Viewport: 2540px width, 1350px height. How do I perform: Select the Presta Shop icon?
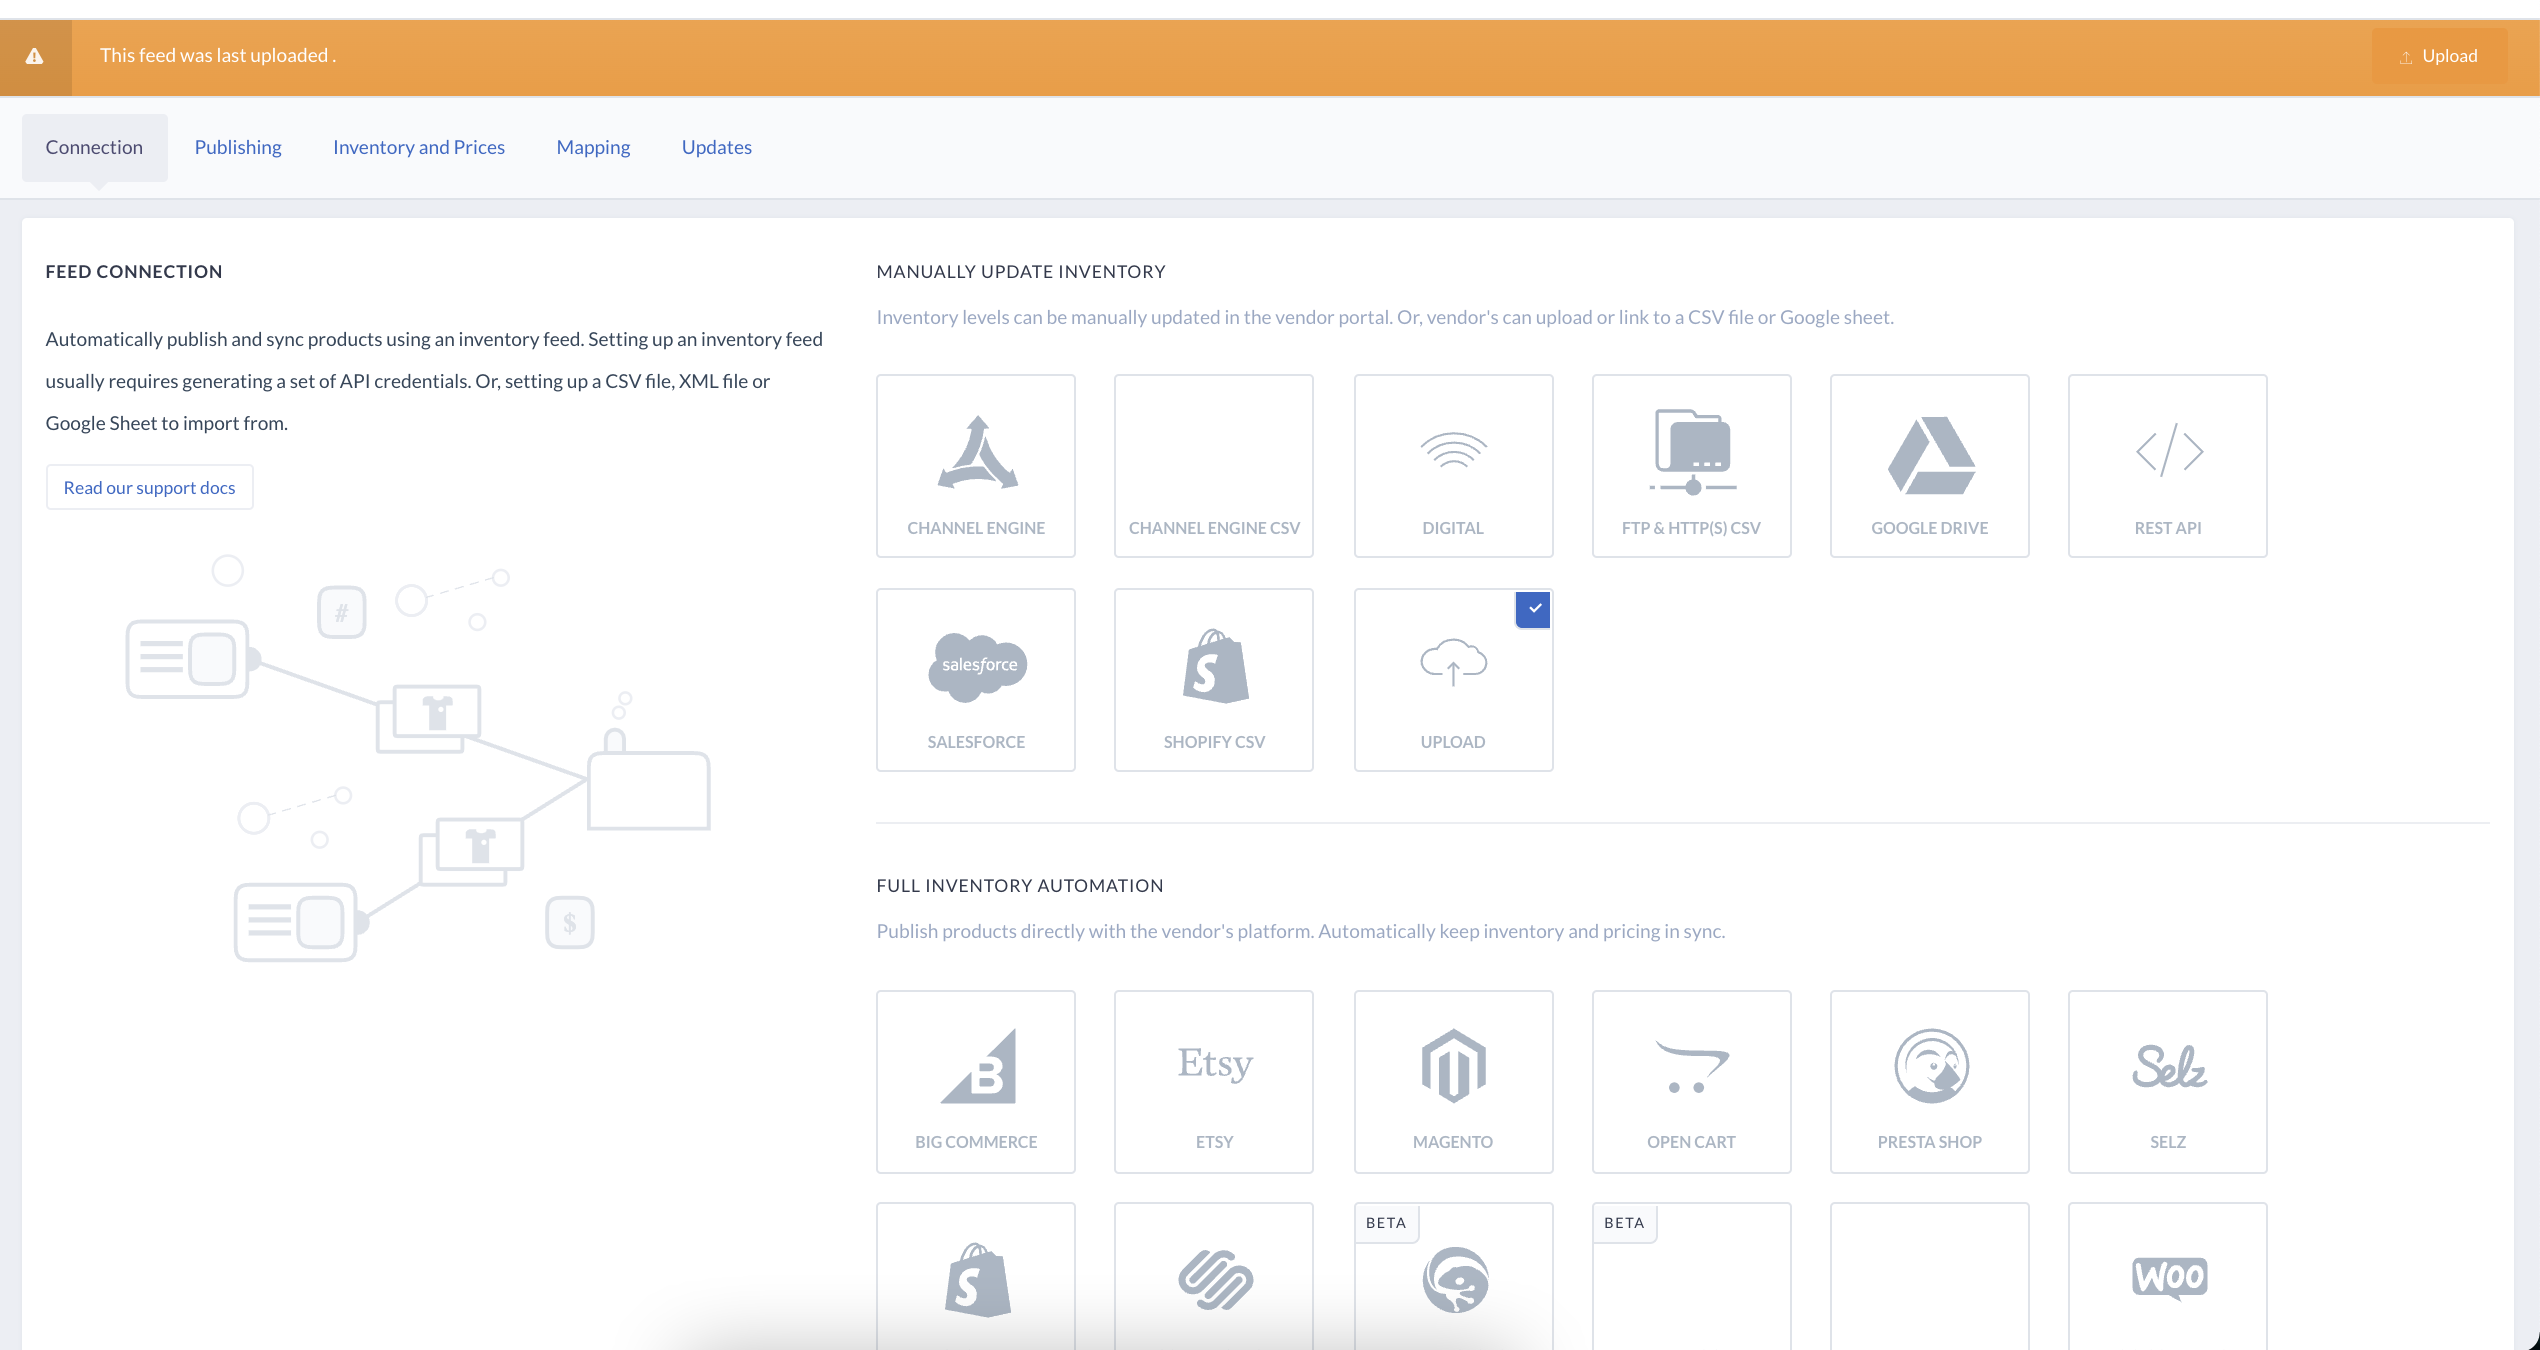[1931, 1066]
